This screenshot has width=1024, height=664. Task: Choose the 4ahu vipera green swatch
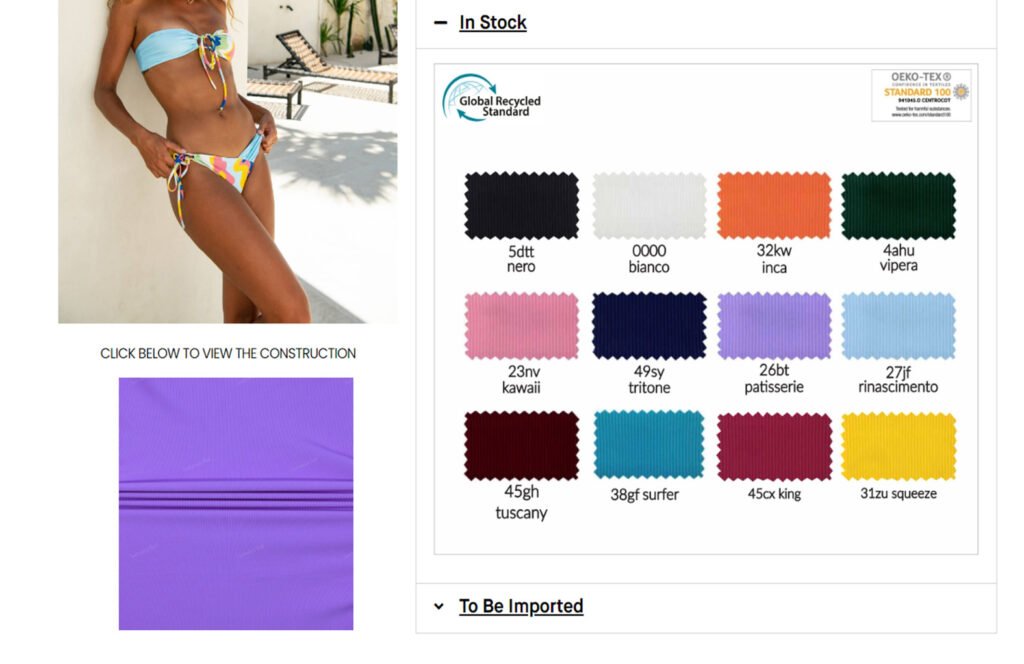899,206
